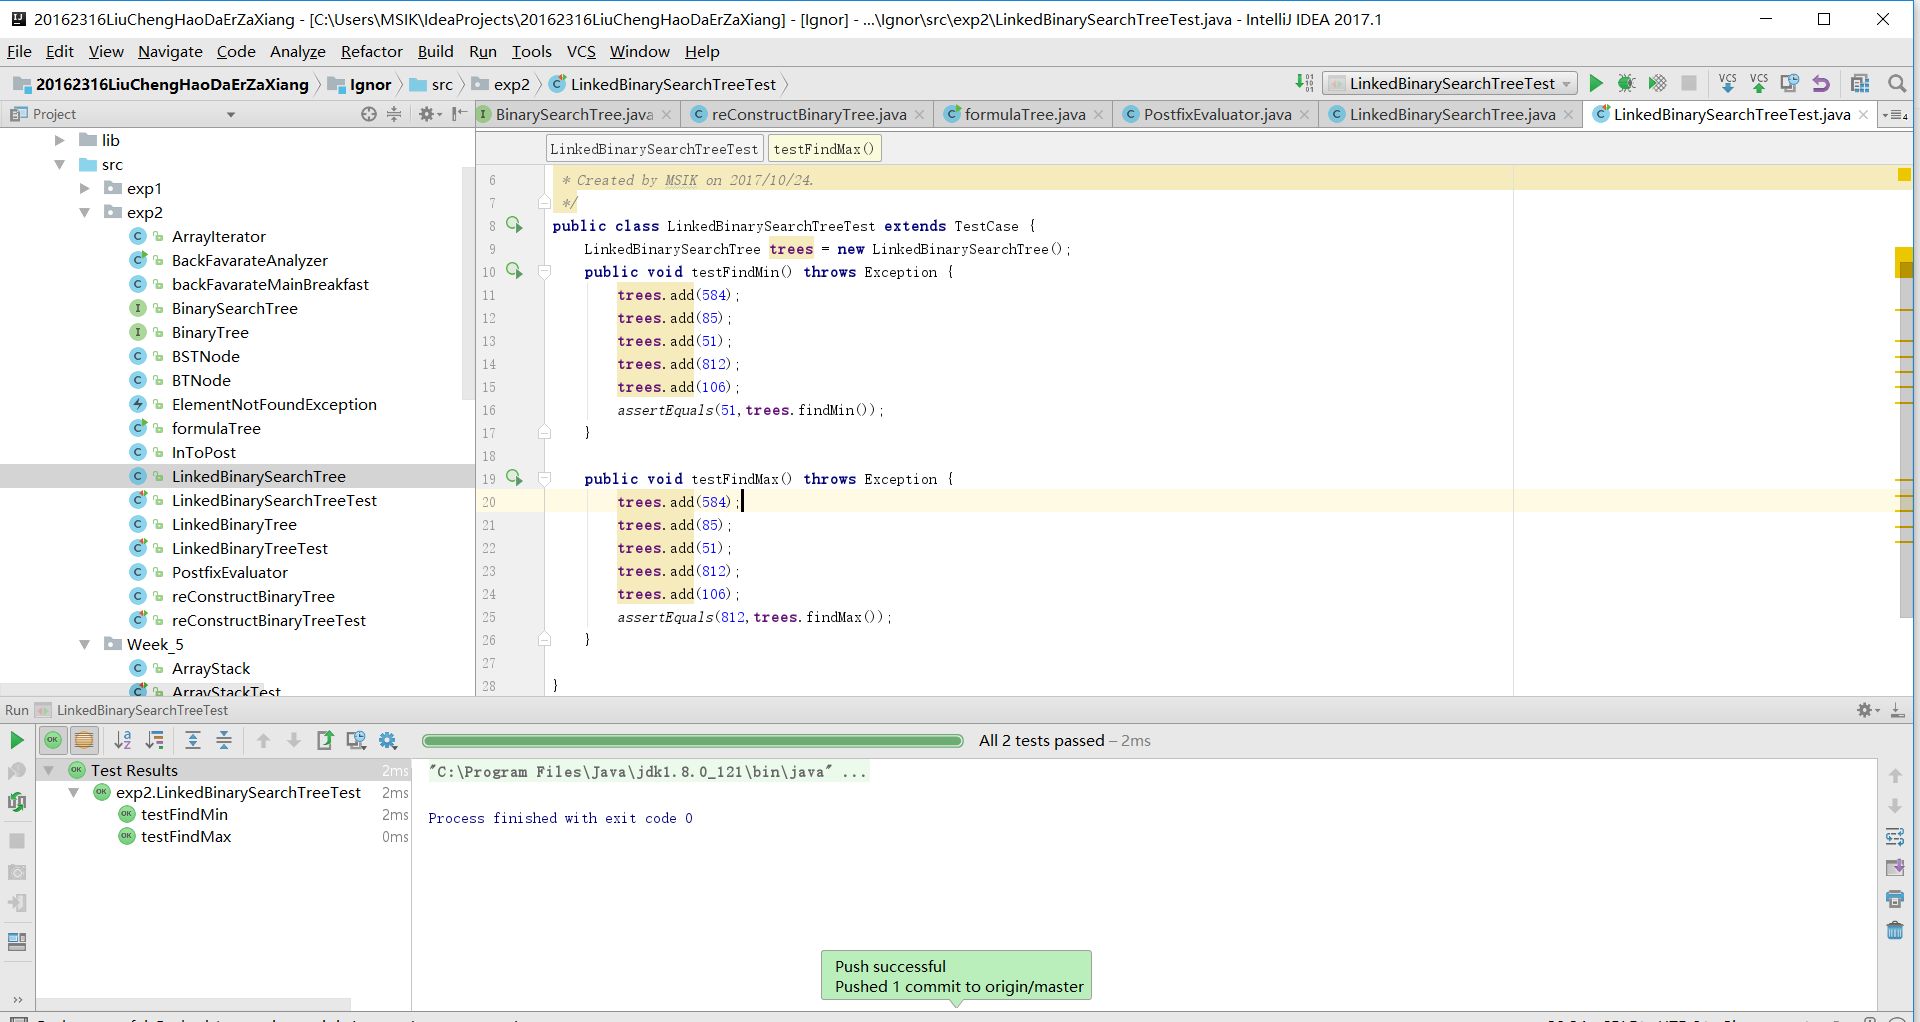Fold the testFindMin method
Image resolution: width=1920 pixels, height=1022 pixels.
pyautogui.click(x=545, y=271)
